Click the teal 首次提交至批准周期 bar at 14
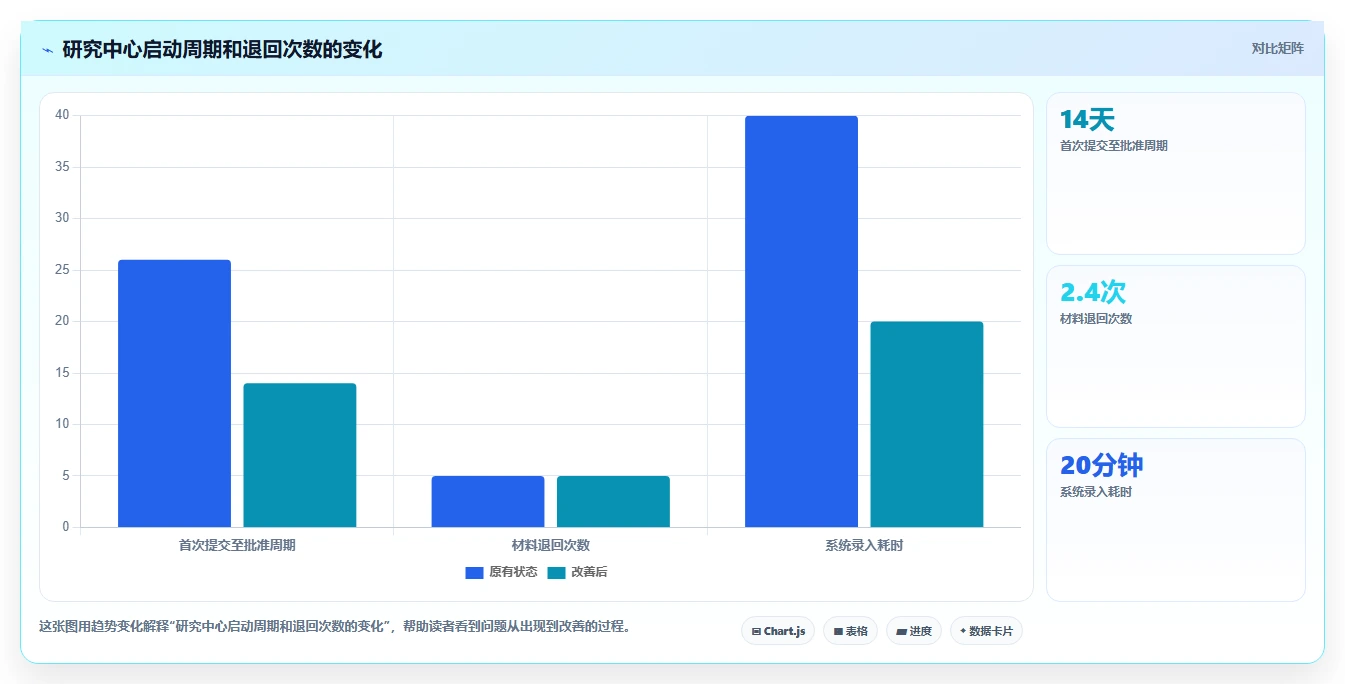The height and width of the screenshot is (684, 1345). click(x=300, y=455)
